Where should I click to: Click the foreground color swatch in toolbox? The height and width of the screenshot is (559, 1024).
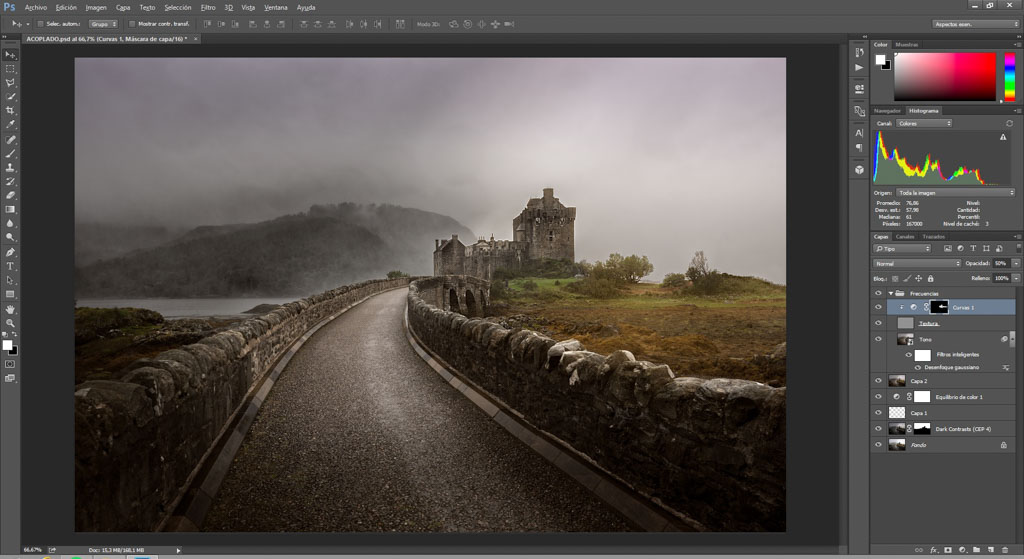pos(7,345)
